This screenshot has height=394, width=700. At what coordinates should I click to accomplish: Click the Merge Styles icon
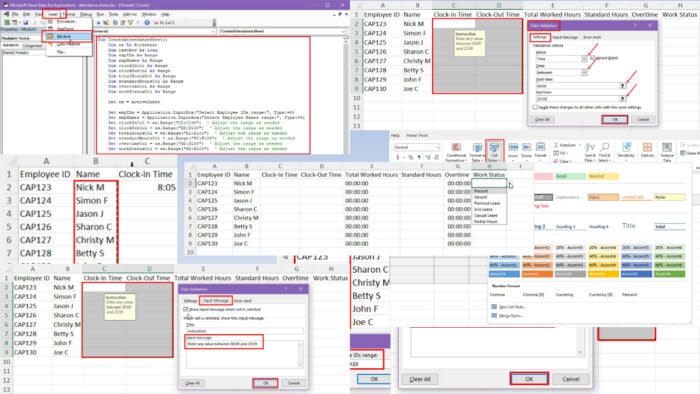(x=494, y=315)
